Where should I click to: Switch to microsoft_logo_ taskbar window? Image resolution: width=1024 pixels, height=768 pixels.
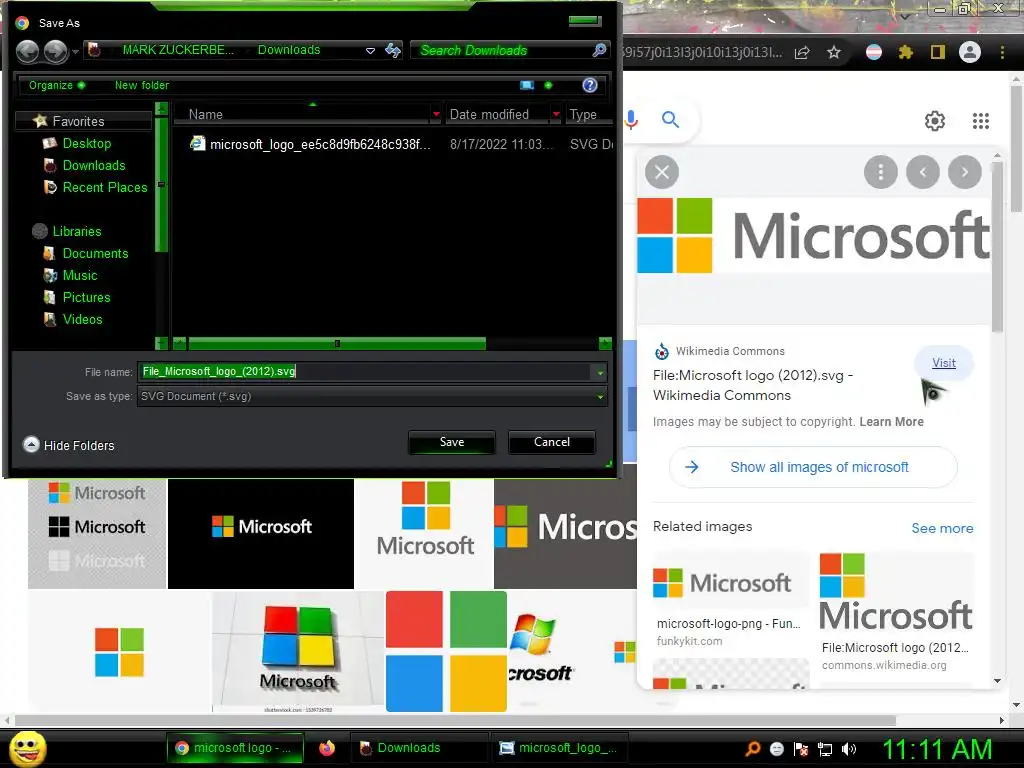click(x=558, y=748)
